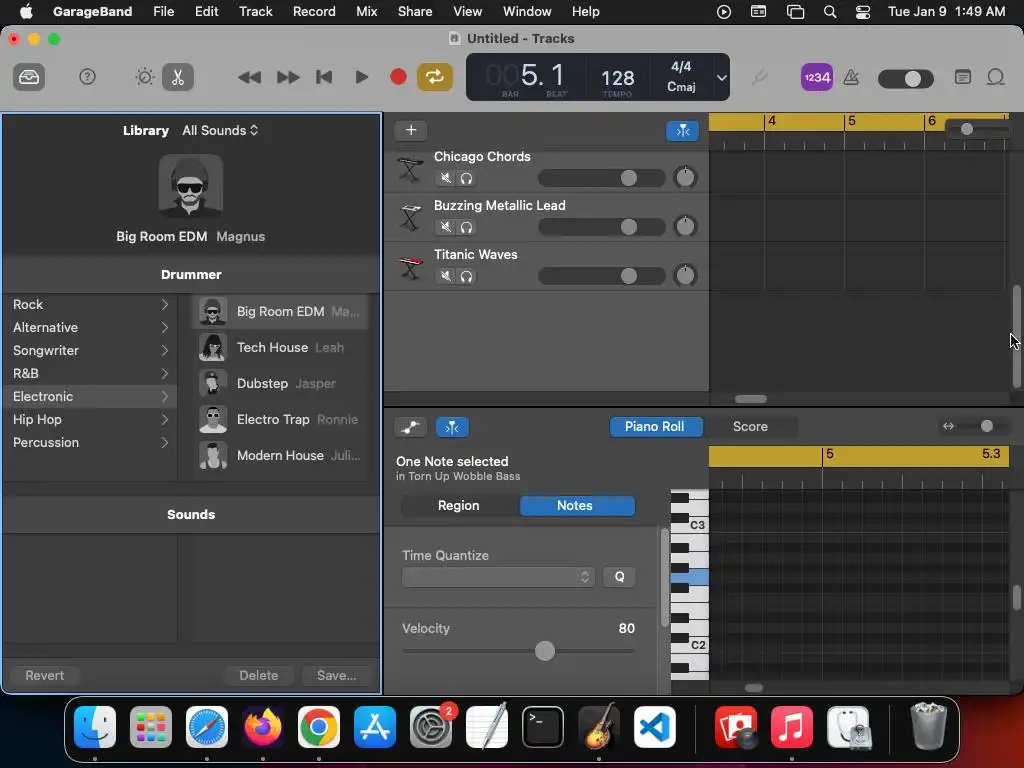Open the All Sounds library dropdown

[x=220, y=131]
